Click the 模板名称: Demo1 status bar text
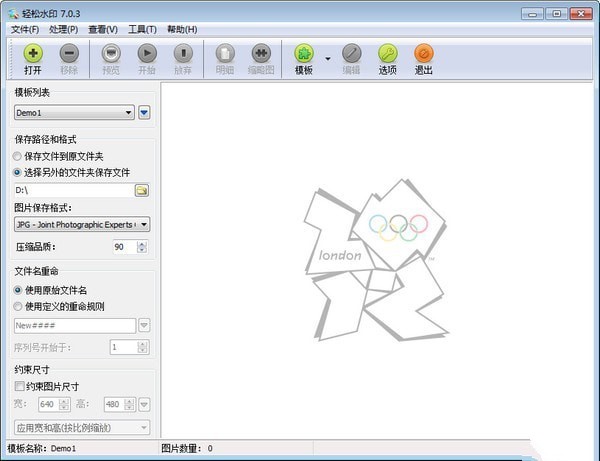Image resolution: width=600 pixels, height=461 pixels. [x=42, y=448]
